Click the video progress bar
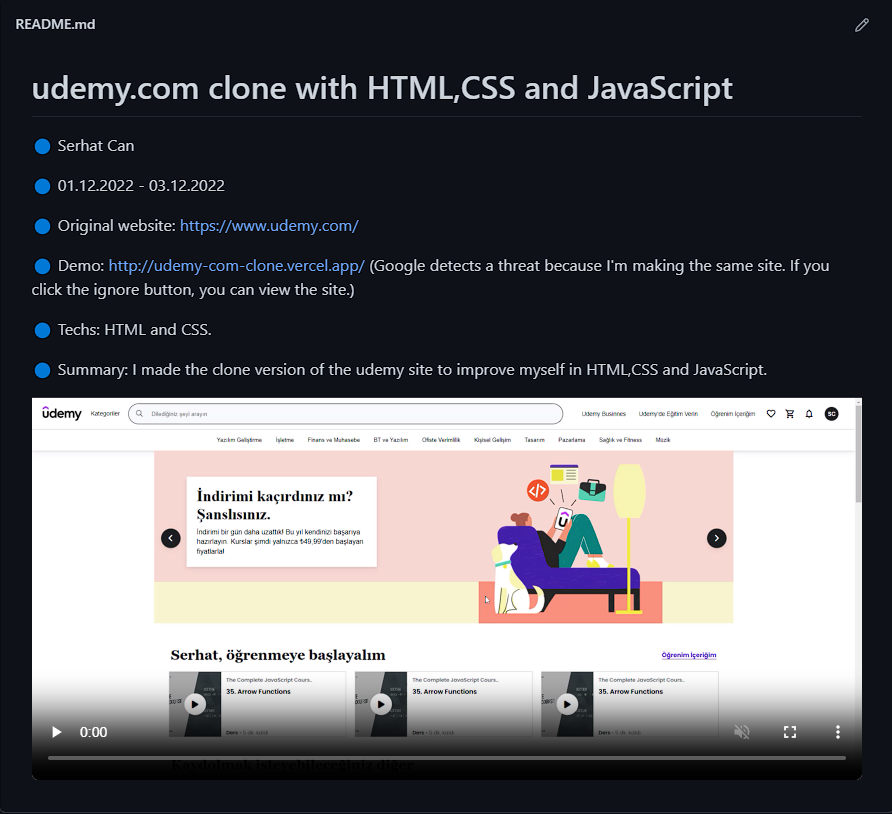This screenshot has height=814, width=892. pos(447,758)
